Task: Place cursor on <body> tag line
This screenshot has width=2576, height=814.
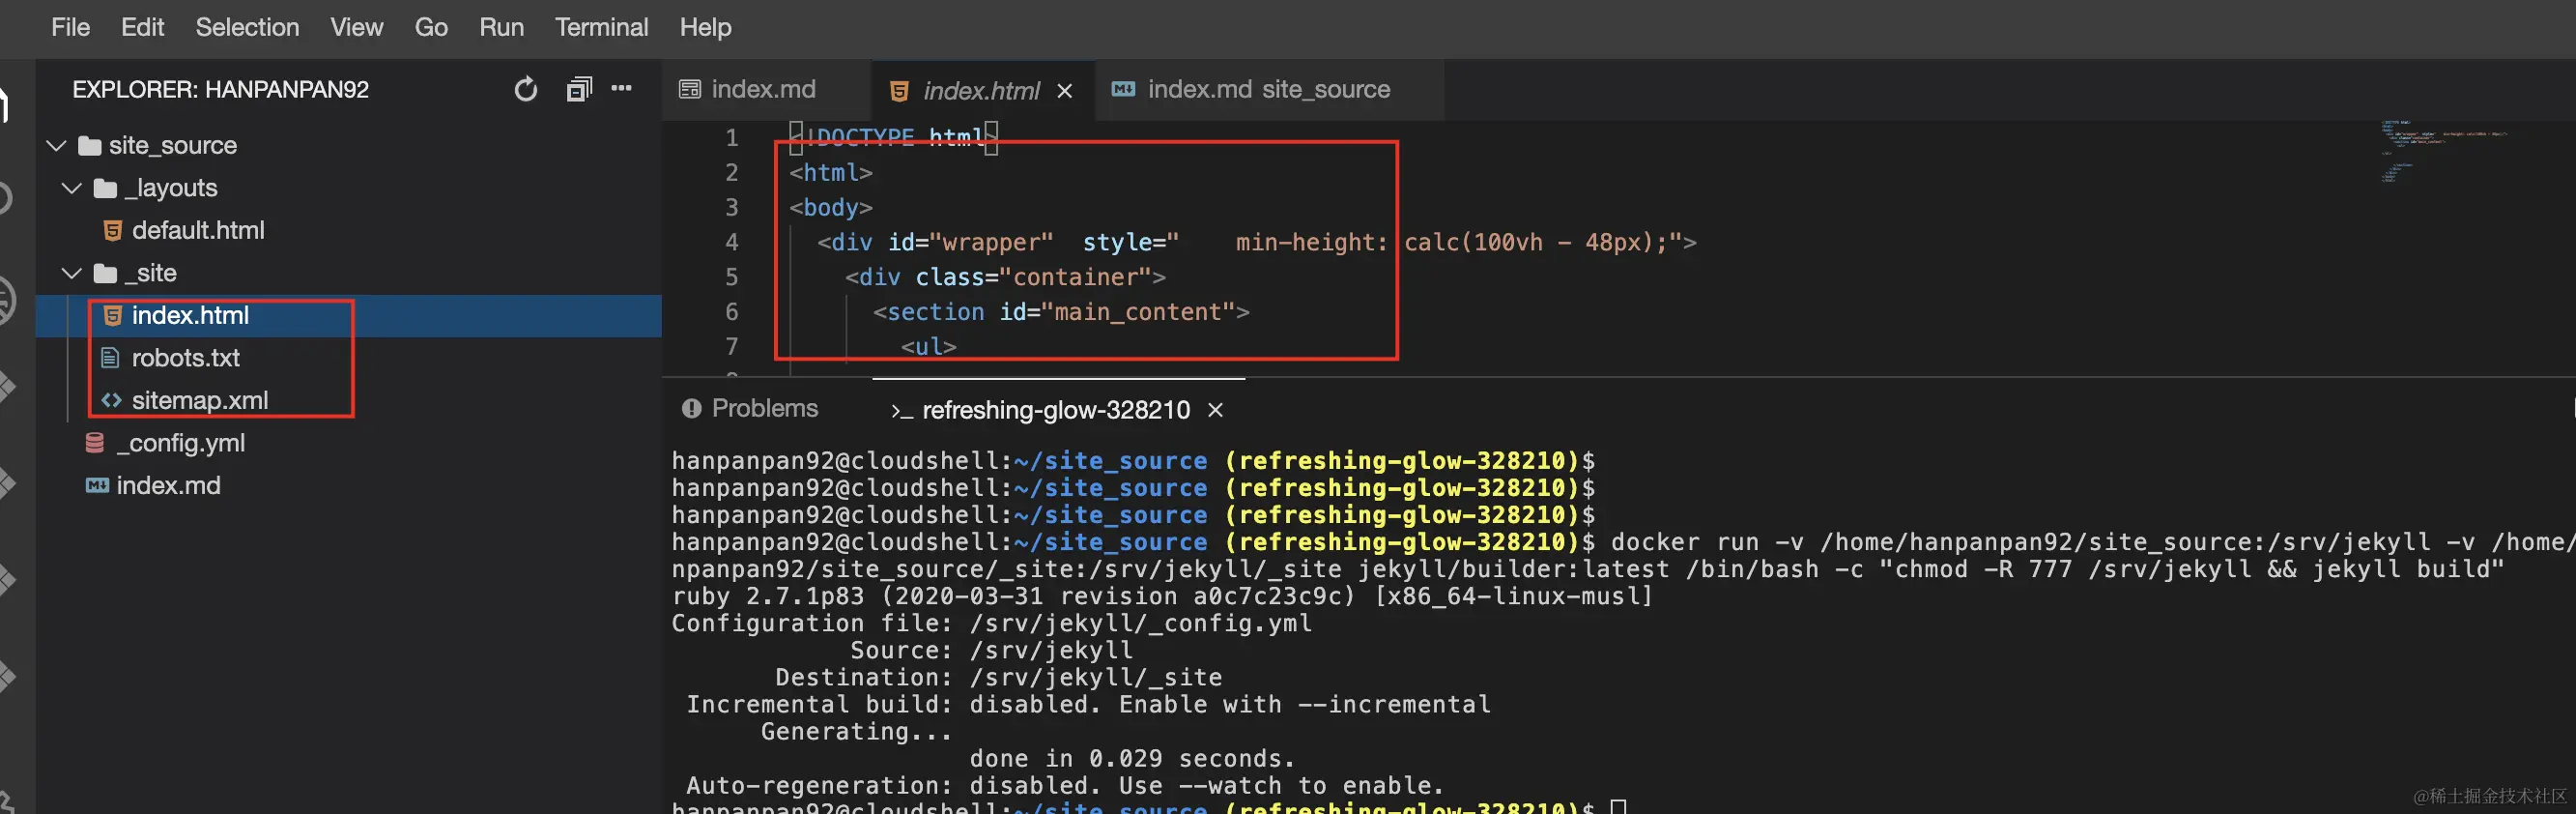Action: tap(830, 208)
